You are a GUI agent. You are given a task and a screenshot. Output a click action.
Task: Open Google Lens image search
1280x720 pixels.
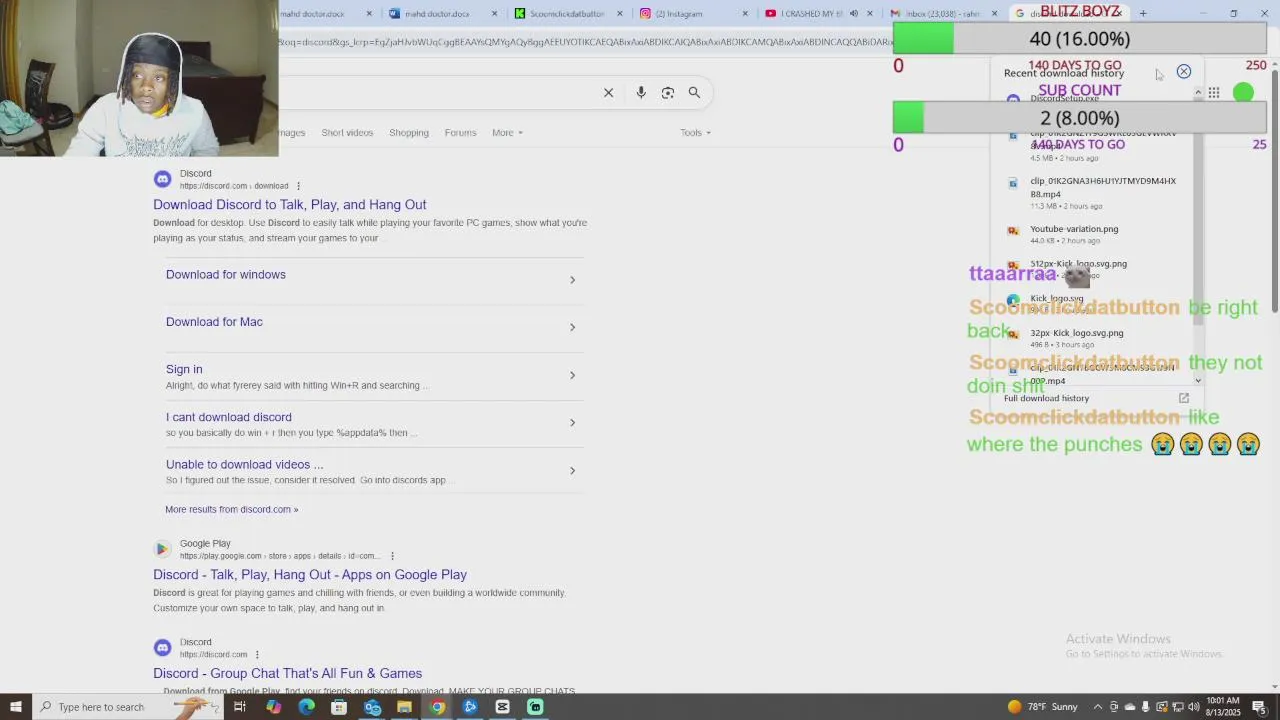668,93
